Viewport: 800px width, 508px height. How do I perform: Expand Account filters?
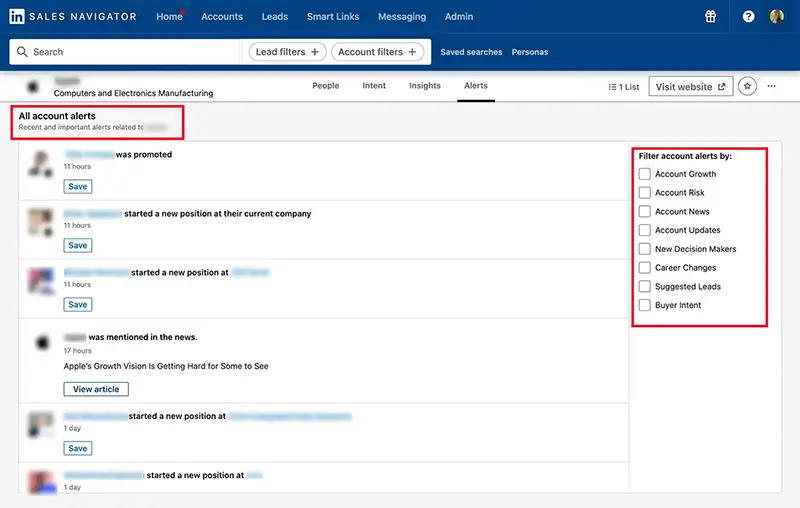tap(377, 52)
